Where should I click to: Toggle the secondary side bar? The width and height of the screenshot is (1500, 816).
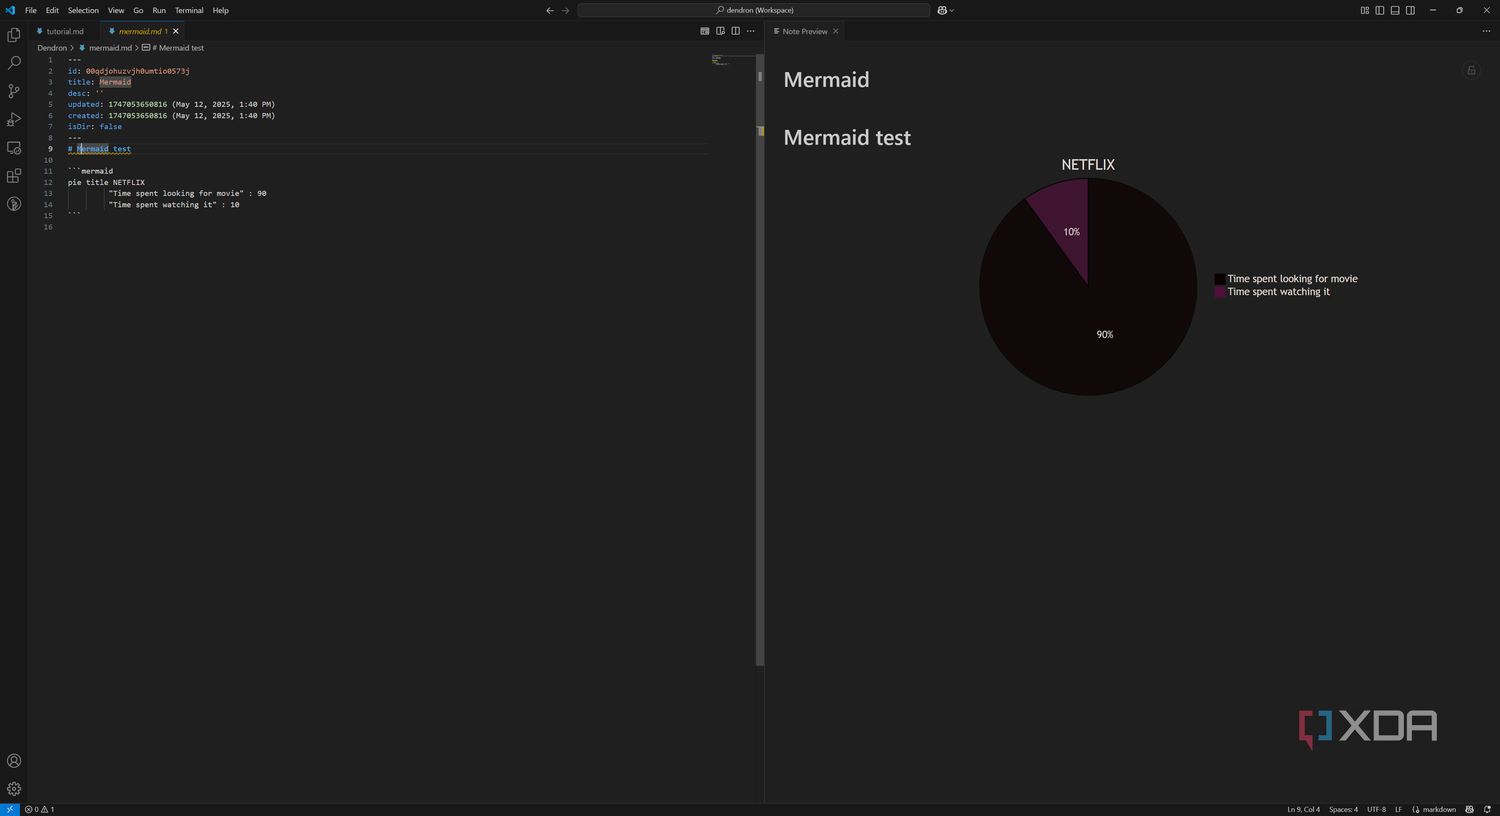1410,10
